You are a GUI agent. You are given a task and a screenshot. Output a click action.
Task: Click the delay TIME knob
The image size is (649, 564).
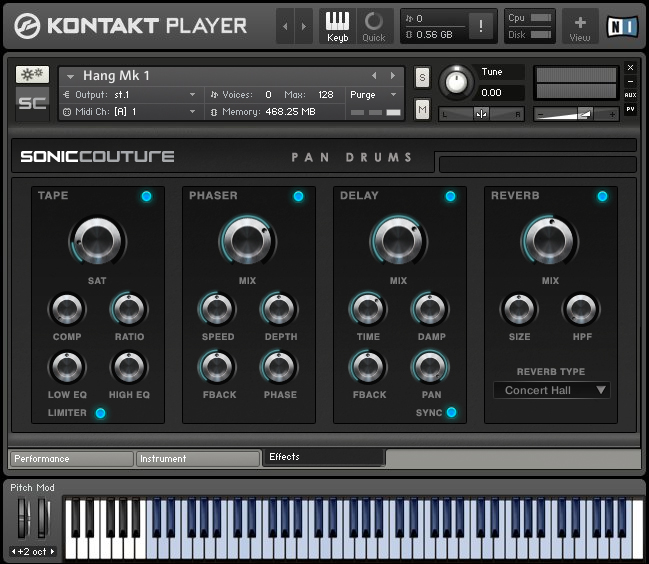(x=368, y=309)
